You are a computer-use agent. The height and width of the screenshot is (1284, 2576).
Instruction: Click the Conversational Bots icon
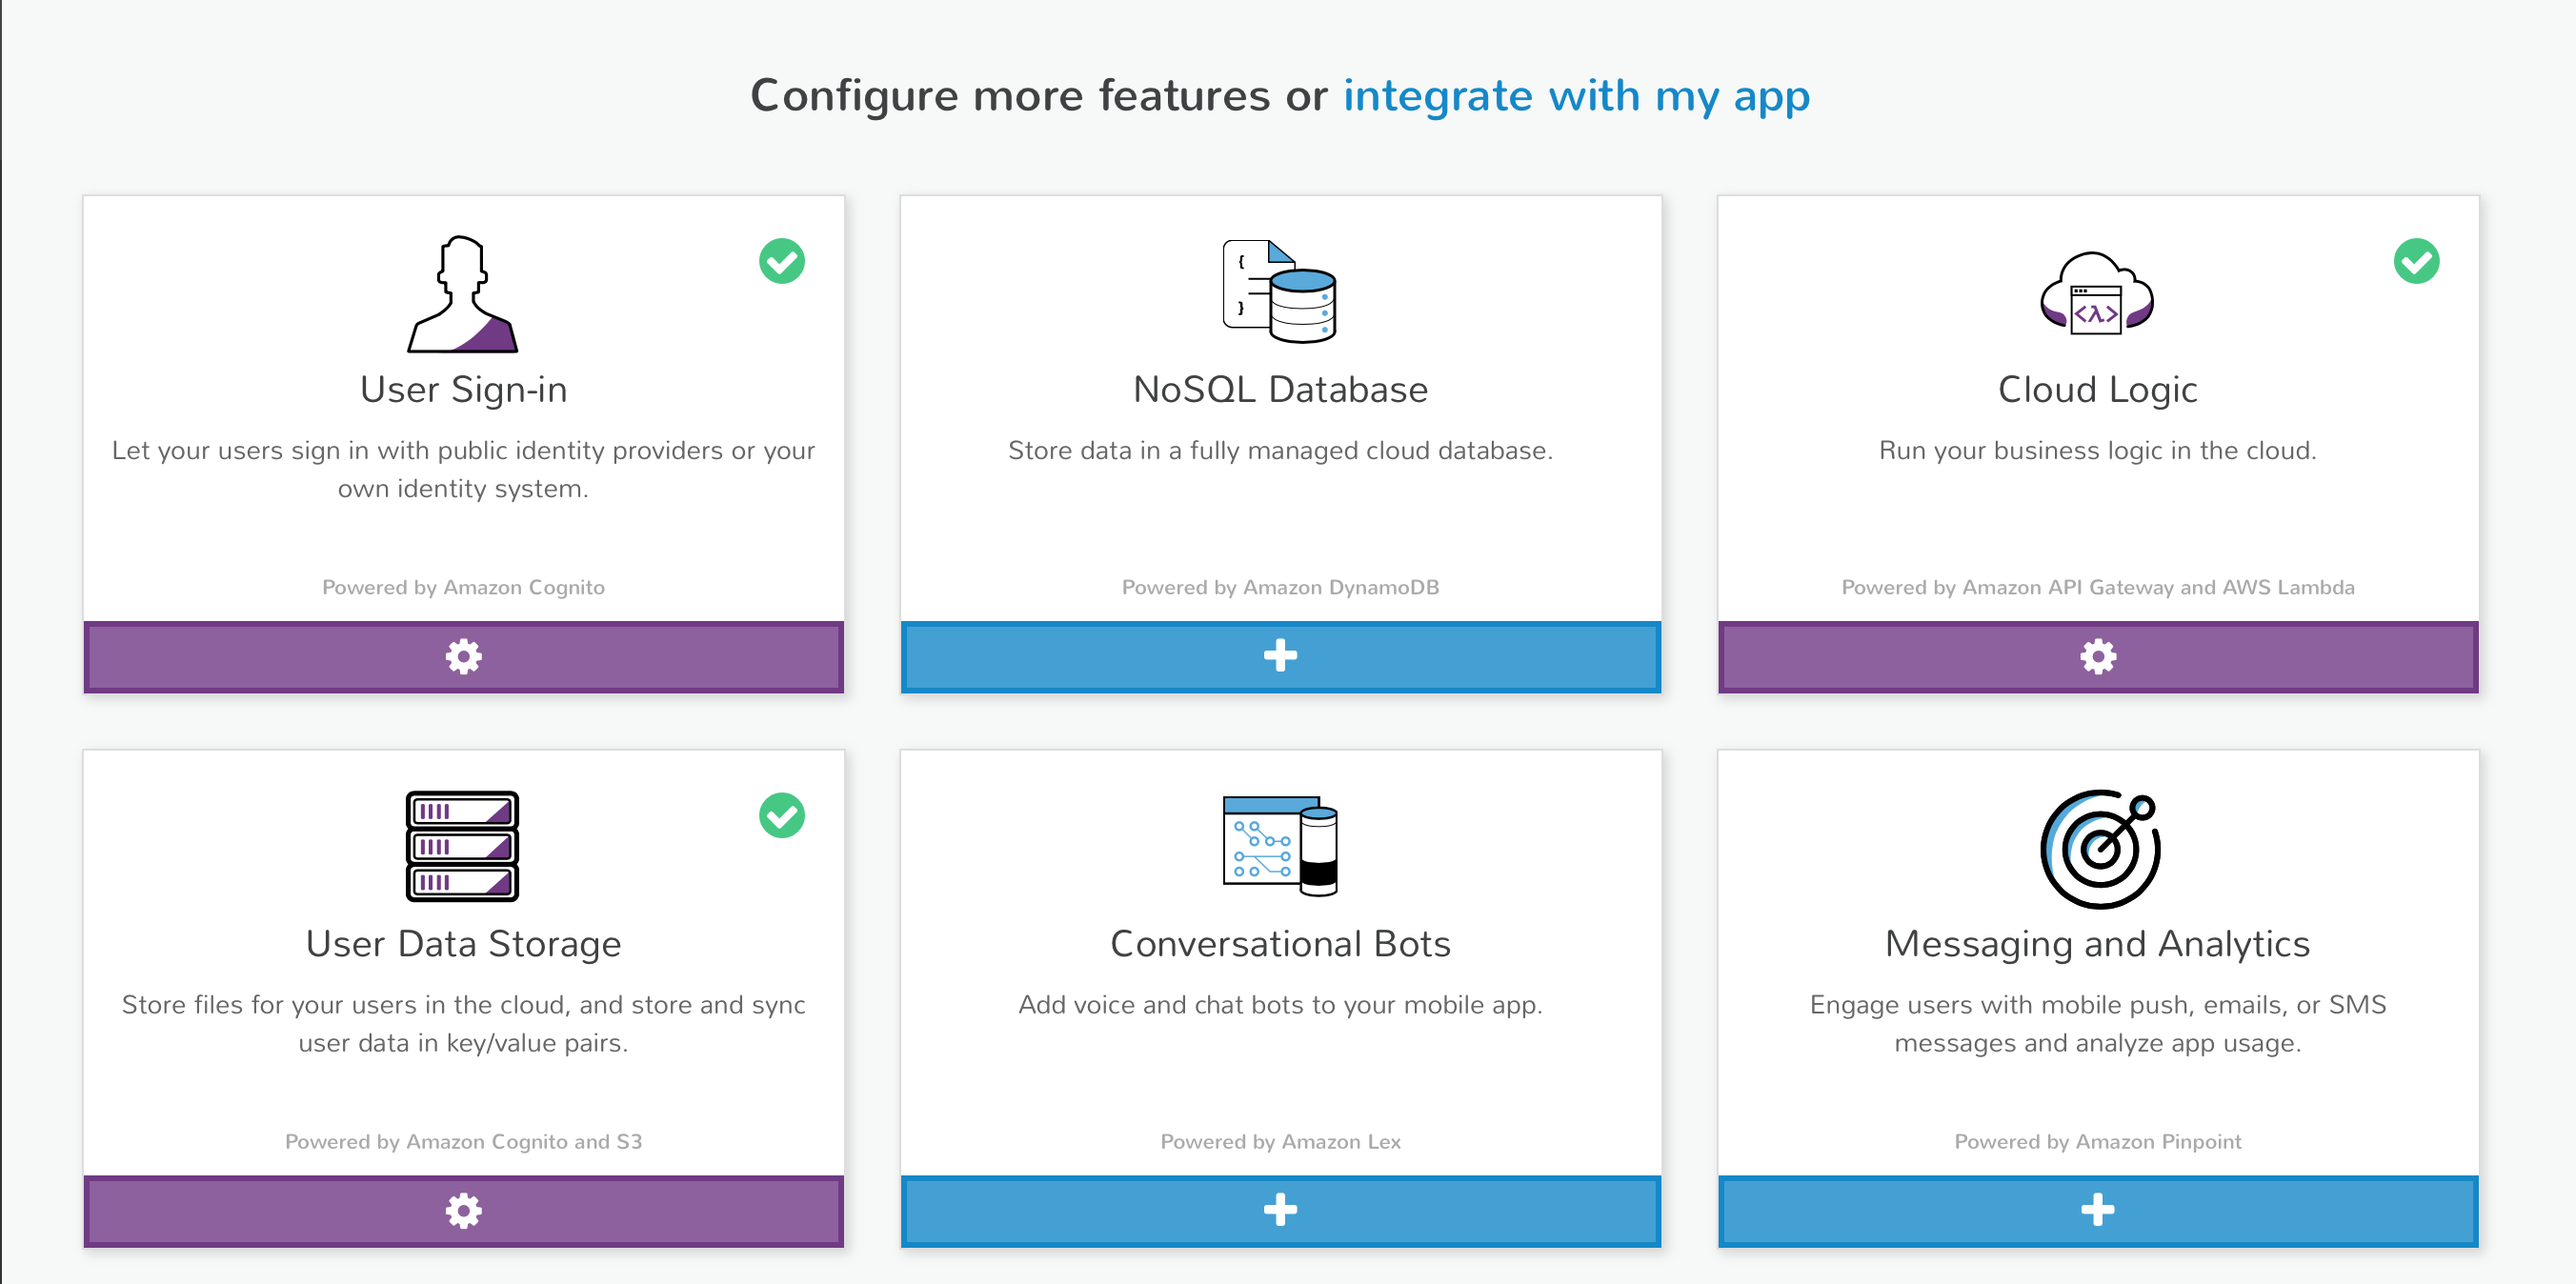(x=1280, y=846)
